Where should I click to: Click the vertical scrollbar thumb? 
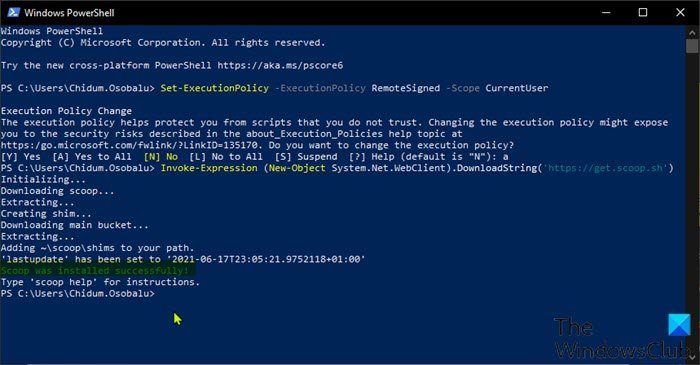tap(692, 46)
